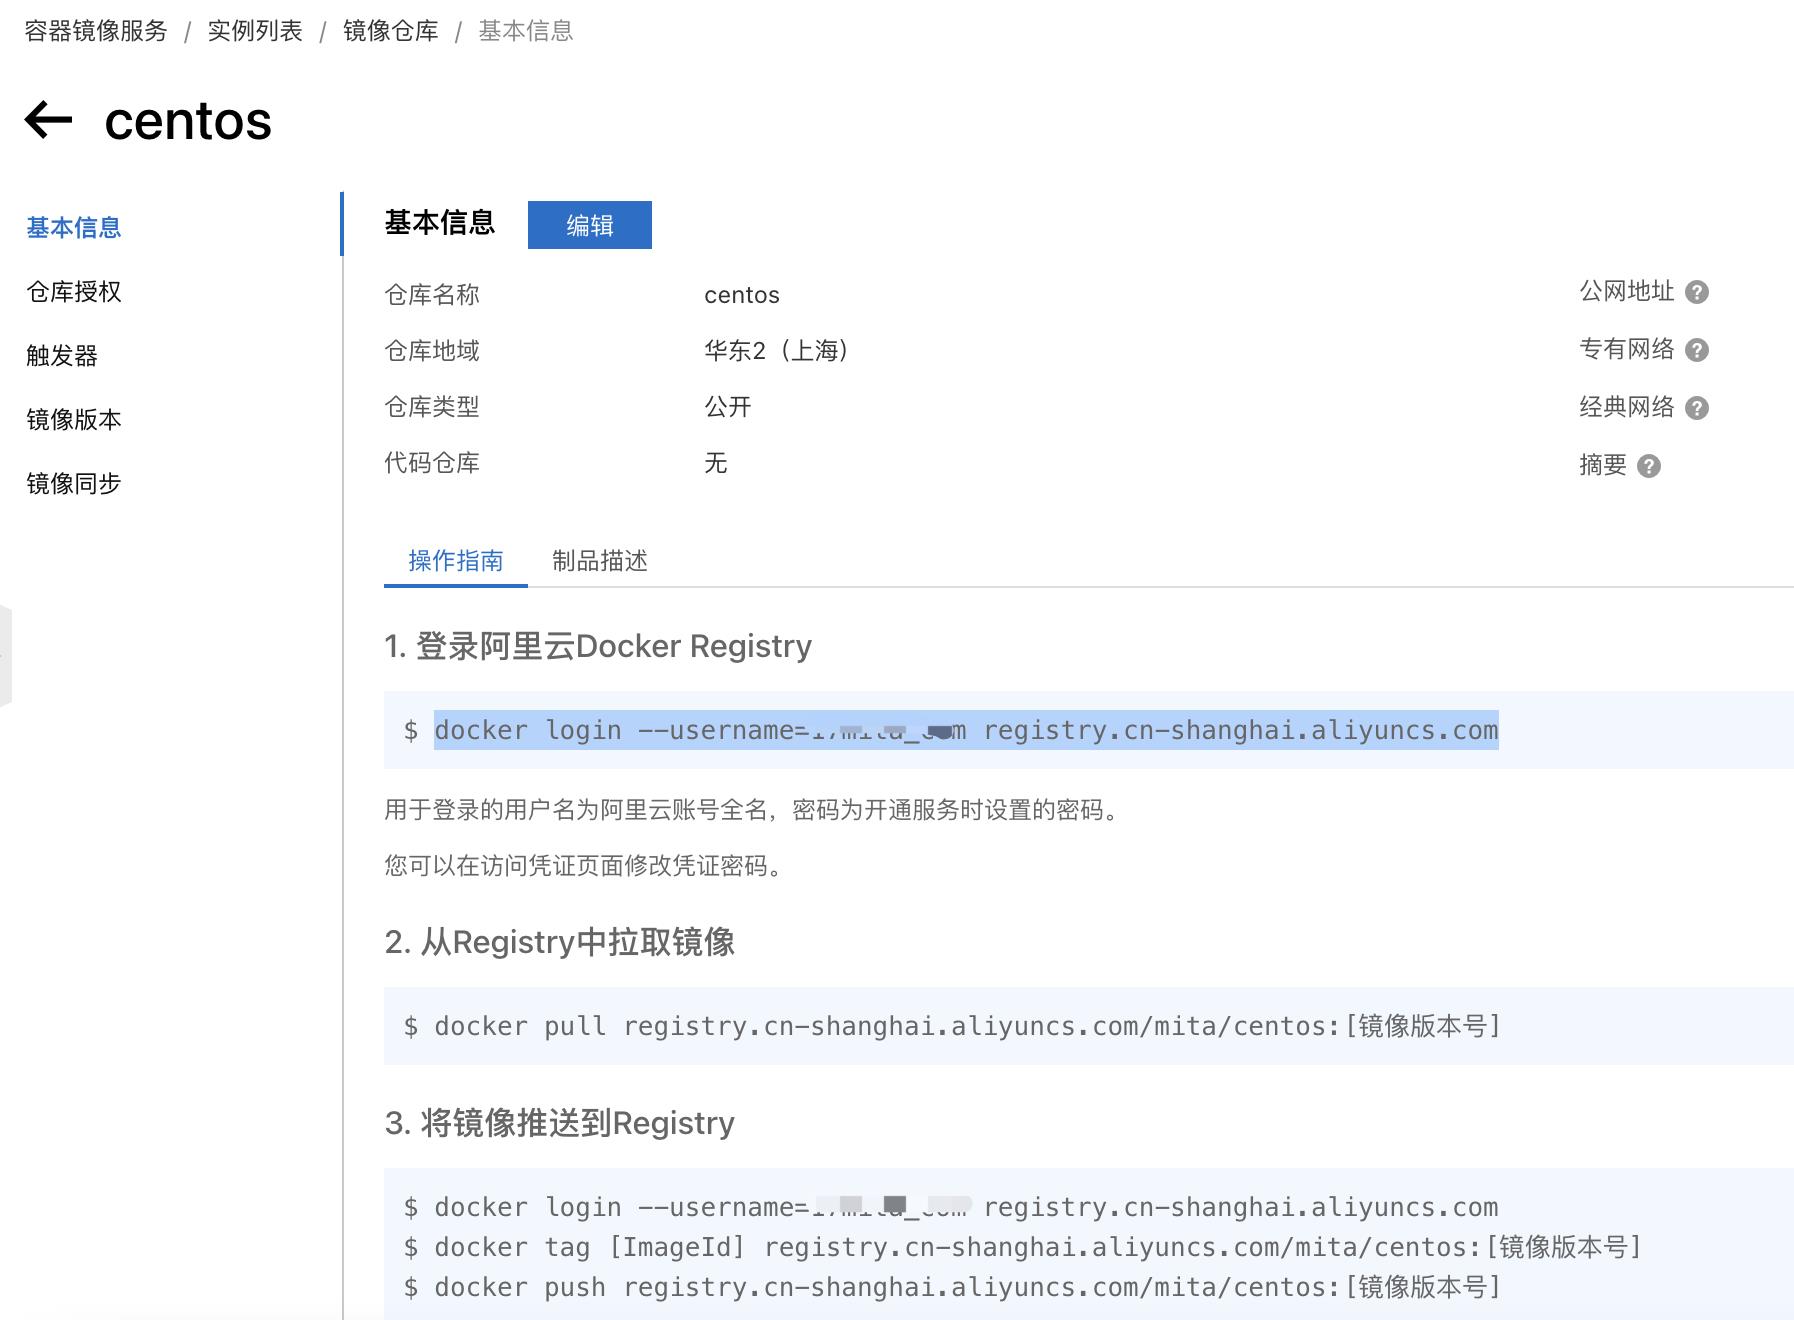
Task: Switch to the 制品描述 tab
Action: tap(600, 561)
